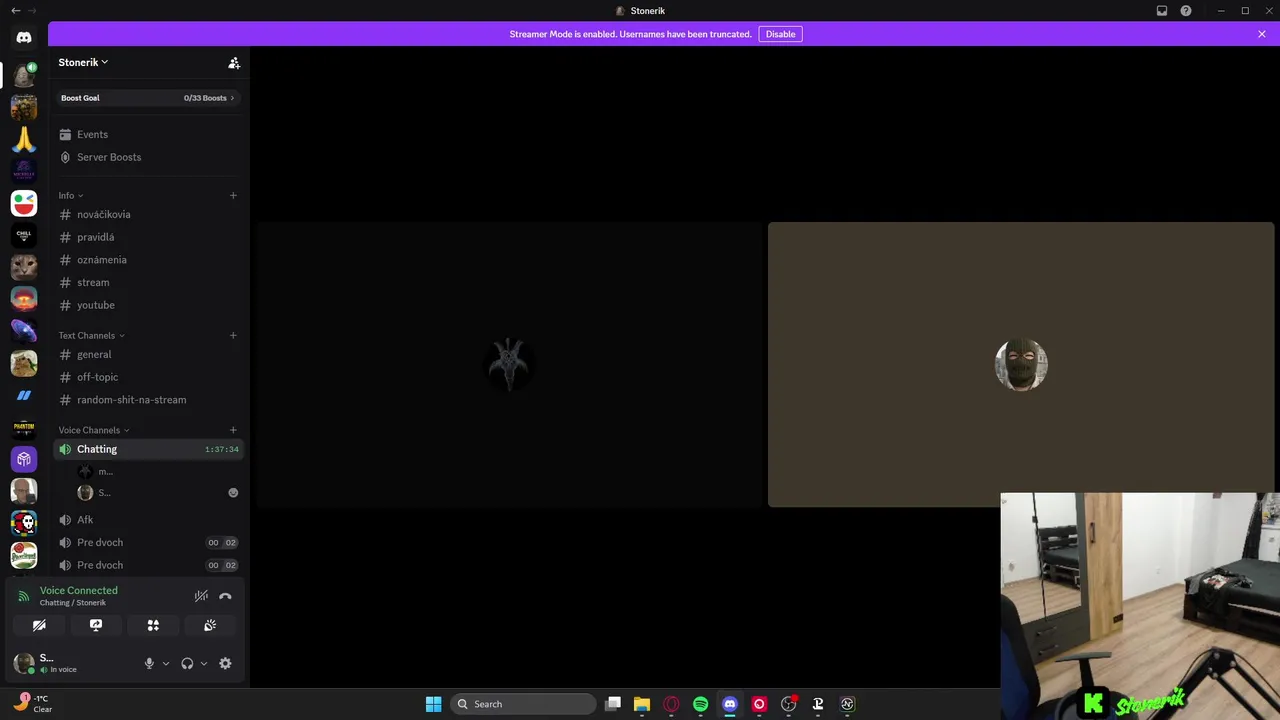Viewport: 1280px width, 720px height.
Task: Click the invite people icon next to Stonerik
Action: [x=234, y=63]
